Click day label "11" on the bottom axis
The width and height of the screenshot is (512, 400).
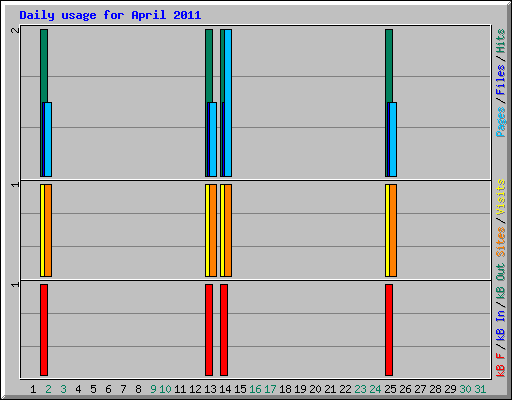coord(180,389)
